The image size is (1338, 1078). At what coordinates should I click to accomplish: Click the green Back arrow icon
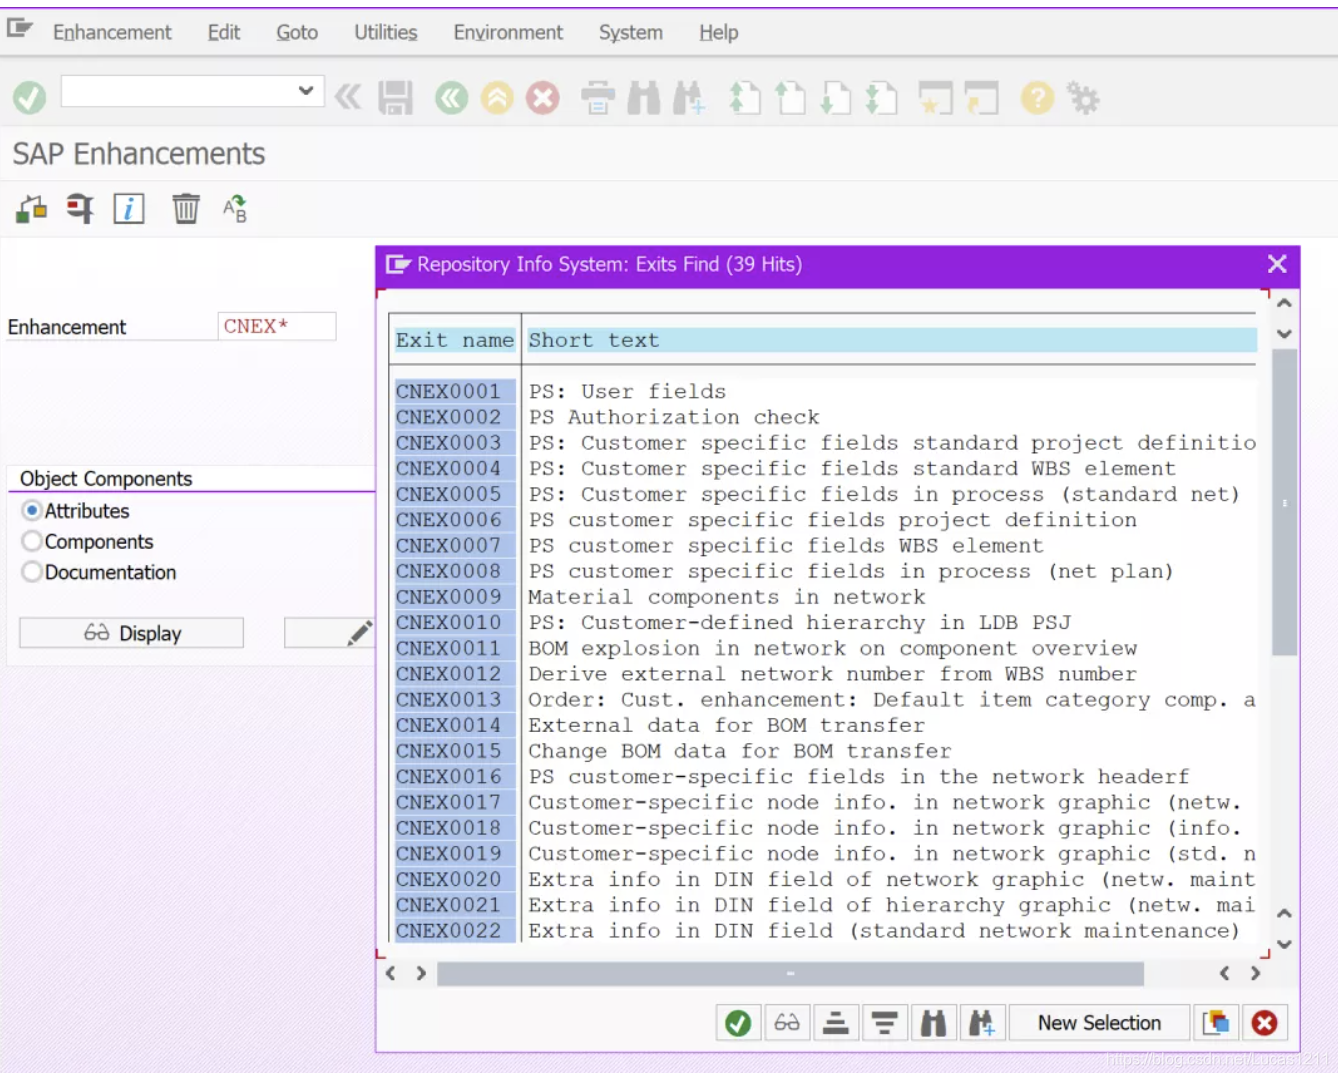pos(451,98)
